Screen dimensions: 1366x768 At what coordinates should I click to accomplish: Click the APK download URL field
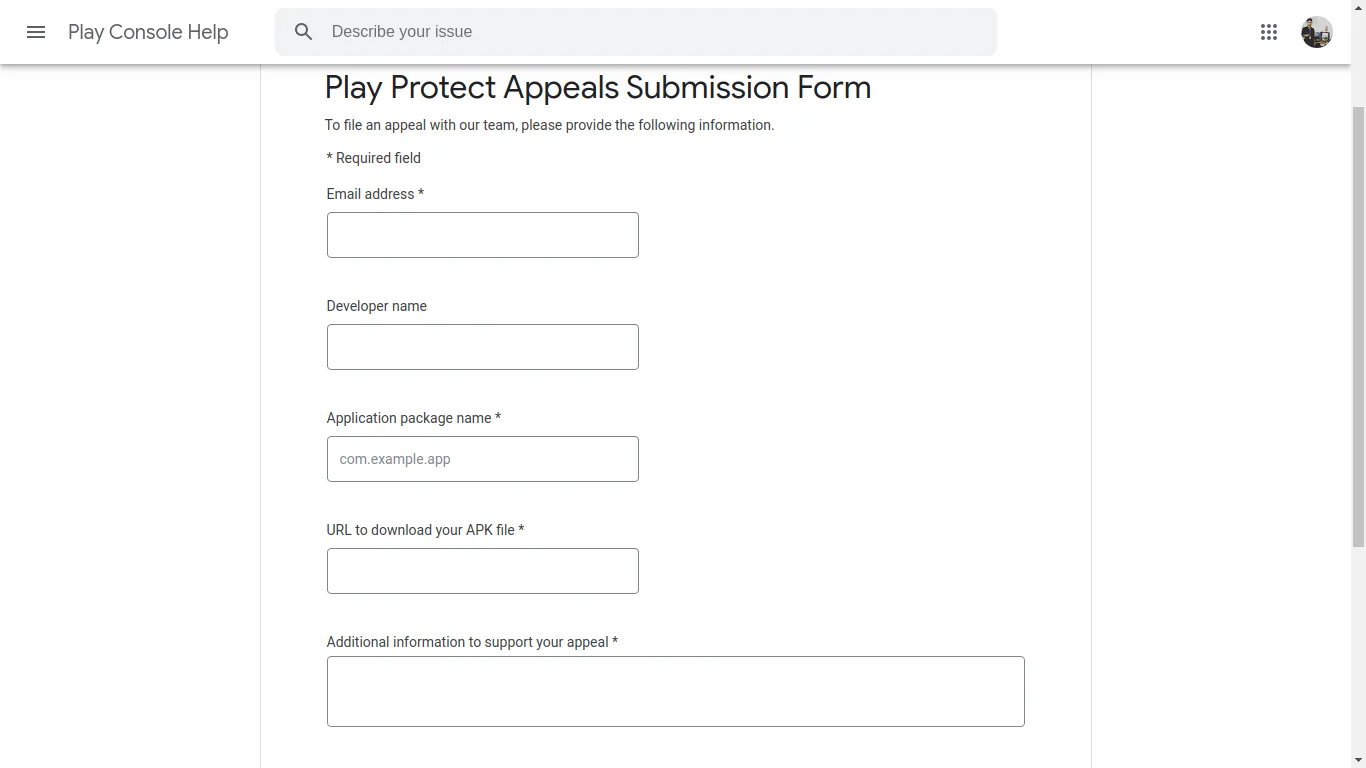(x=482, y=571)
